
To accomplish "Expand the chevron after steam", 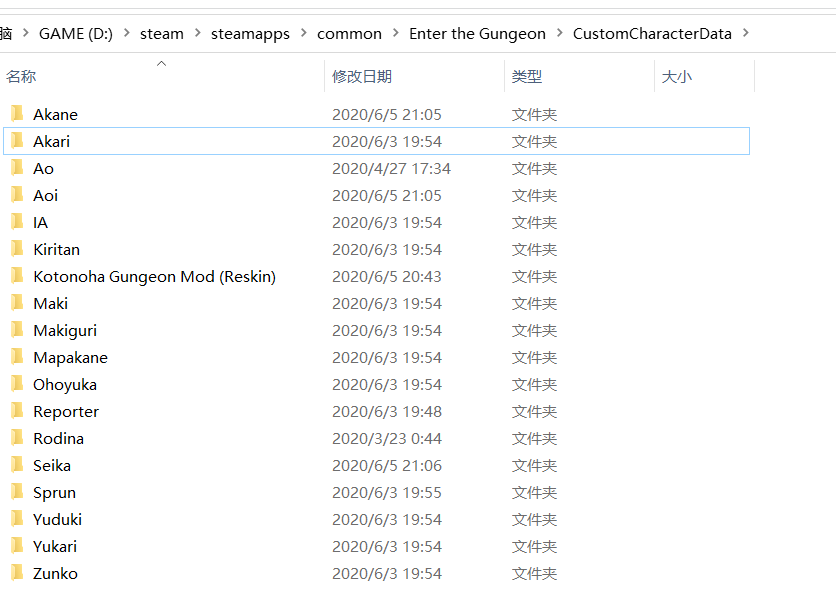I will point(197,33).
